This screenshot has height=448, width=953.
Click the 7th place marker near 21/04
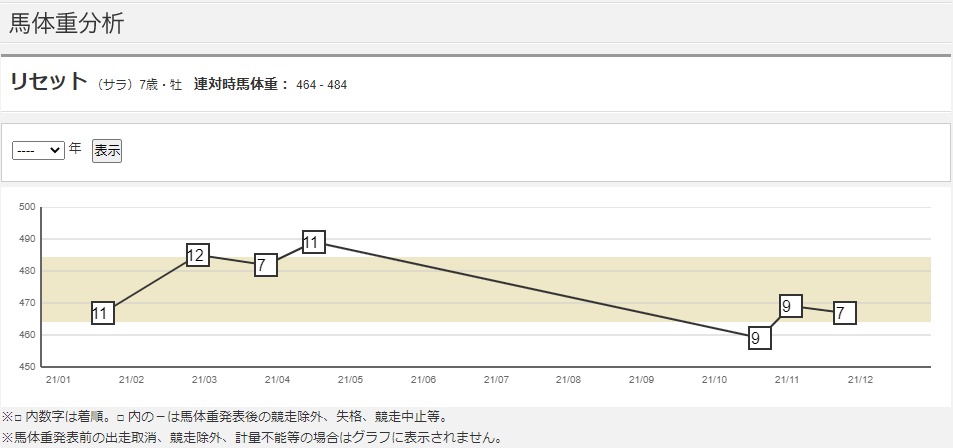pyautogui.click(x=265, y=265)
